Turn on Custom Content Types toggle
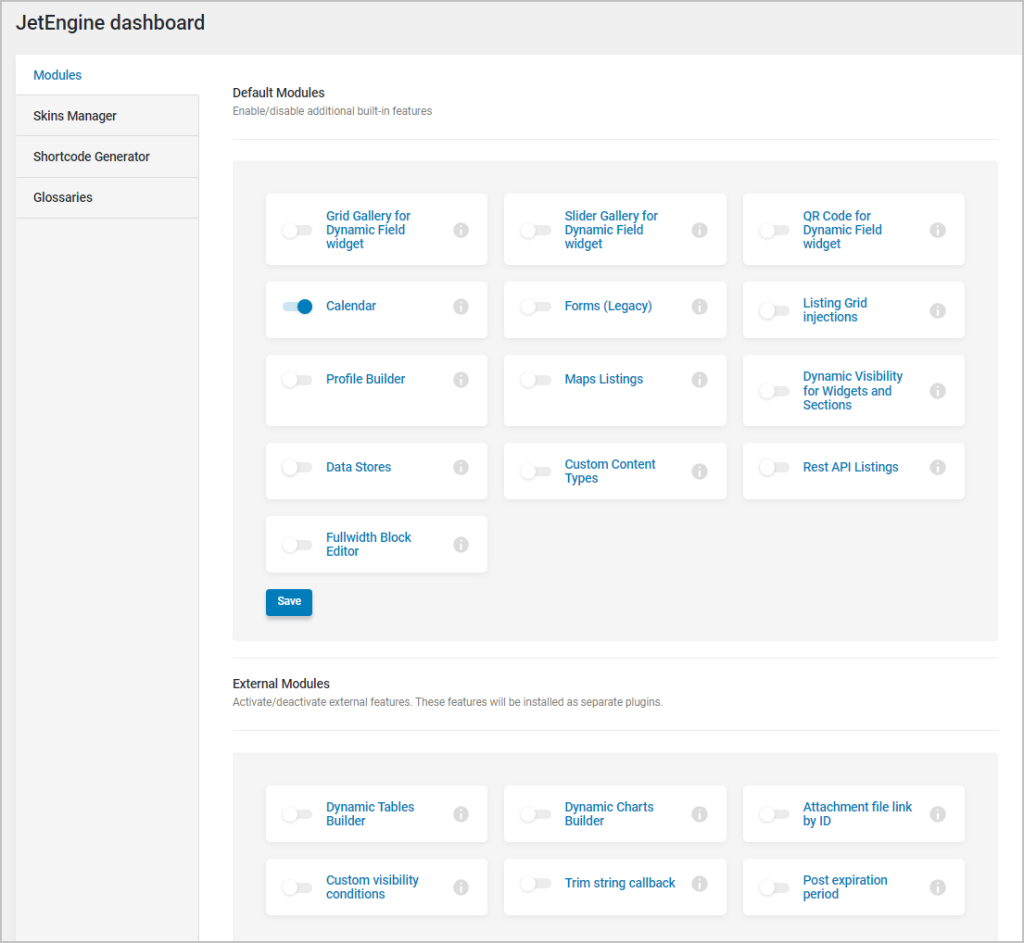The width and height of the screenshot is (1024, 943). point(536,471)
